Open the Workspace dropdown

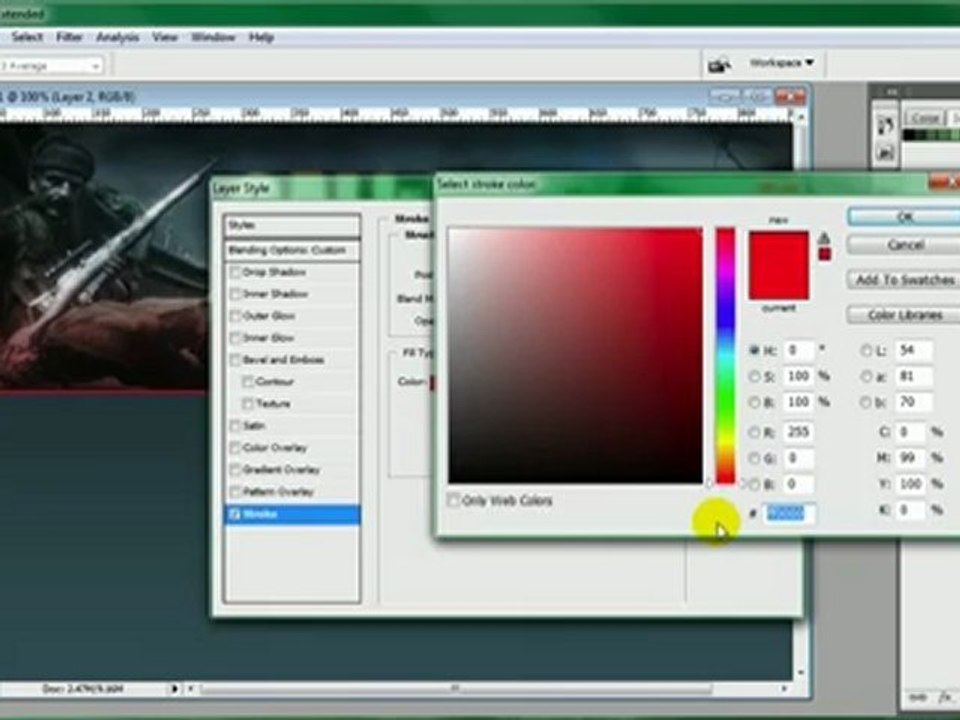[782, 63]
